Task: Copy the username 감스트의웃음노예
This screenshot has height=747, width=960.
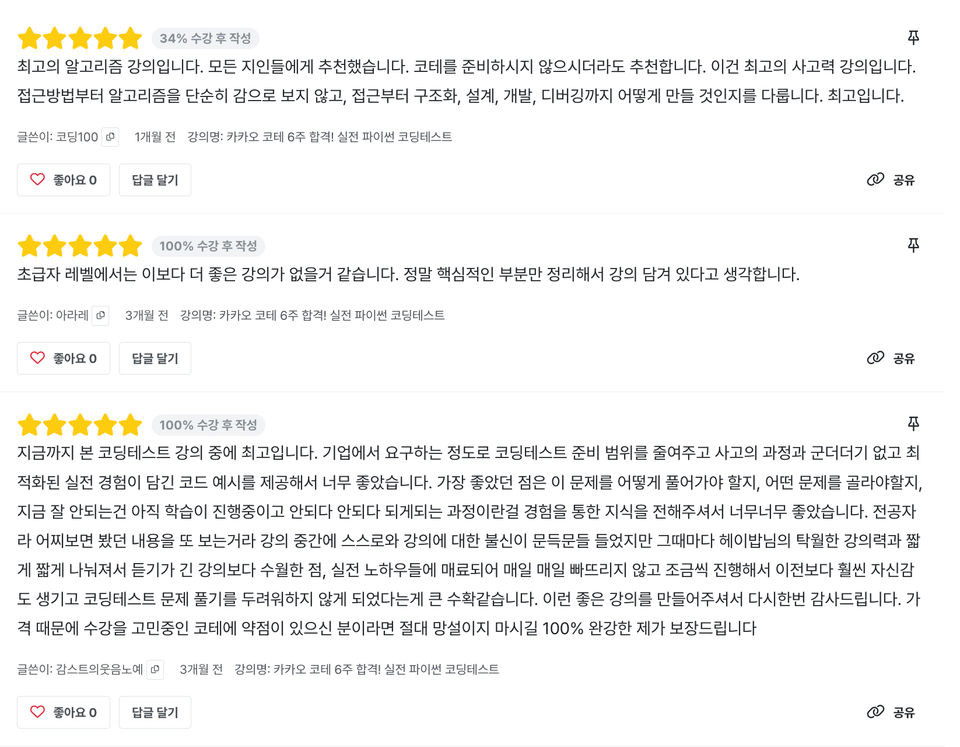Action: (155, 670)
